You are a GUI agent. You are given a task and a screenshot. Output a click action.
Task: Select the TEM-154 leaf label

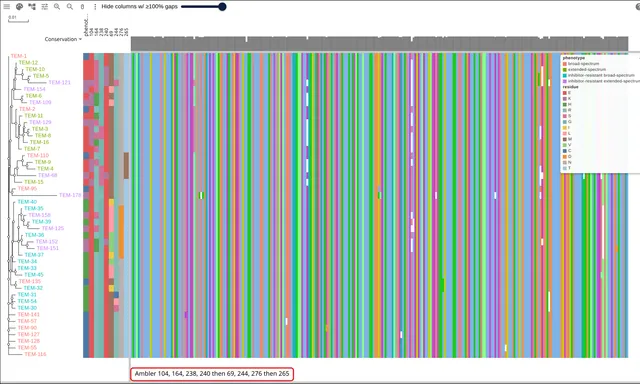tap(34, 89)
